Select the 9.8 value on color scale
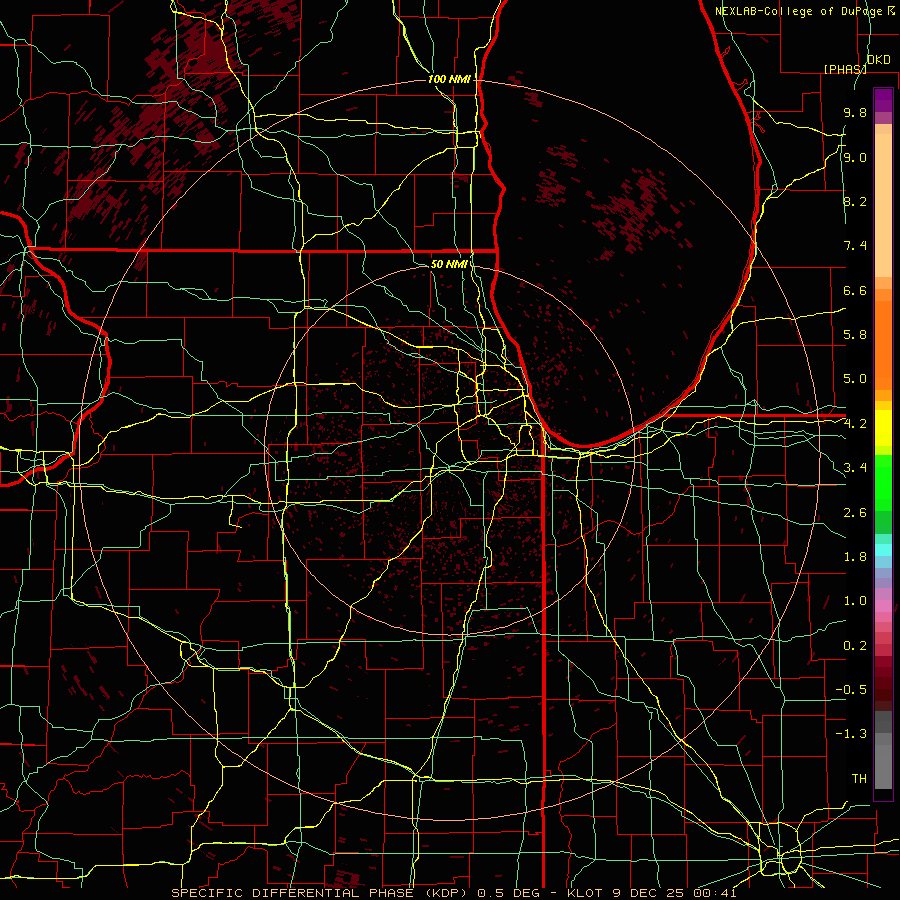The width and height of the screenshot is (900, 900). pyautogui.click(x=855, y=112)
